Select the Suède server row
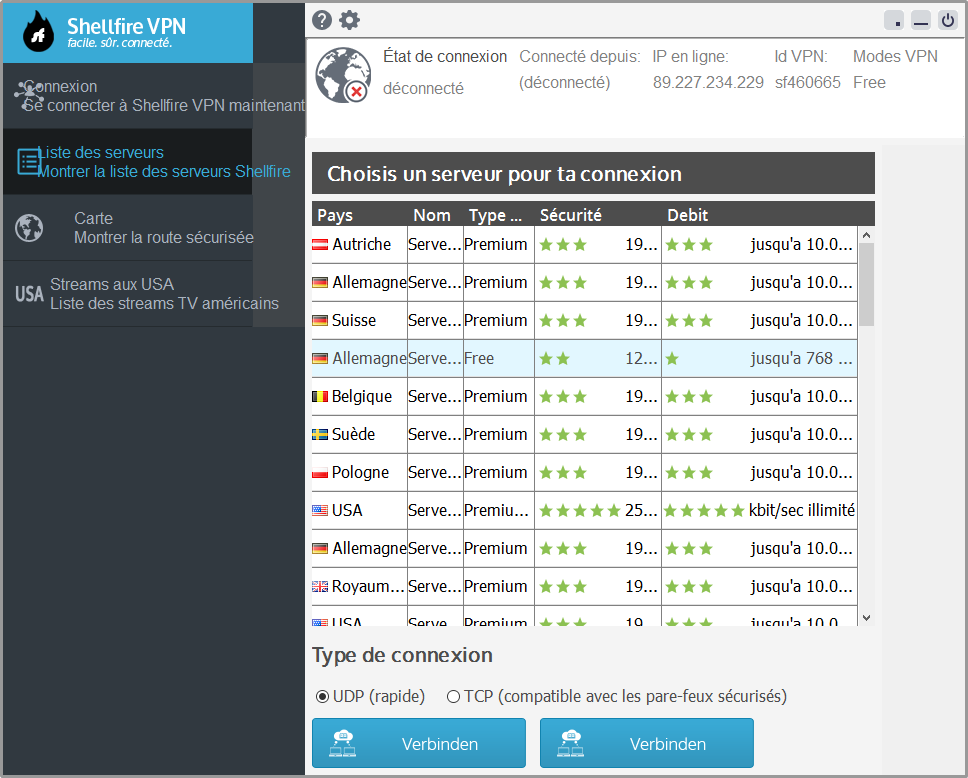 (x=585, y=435)
